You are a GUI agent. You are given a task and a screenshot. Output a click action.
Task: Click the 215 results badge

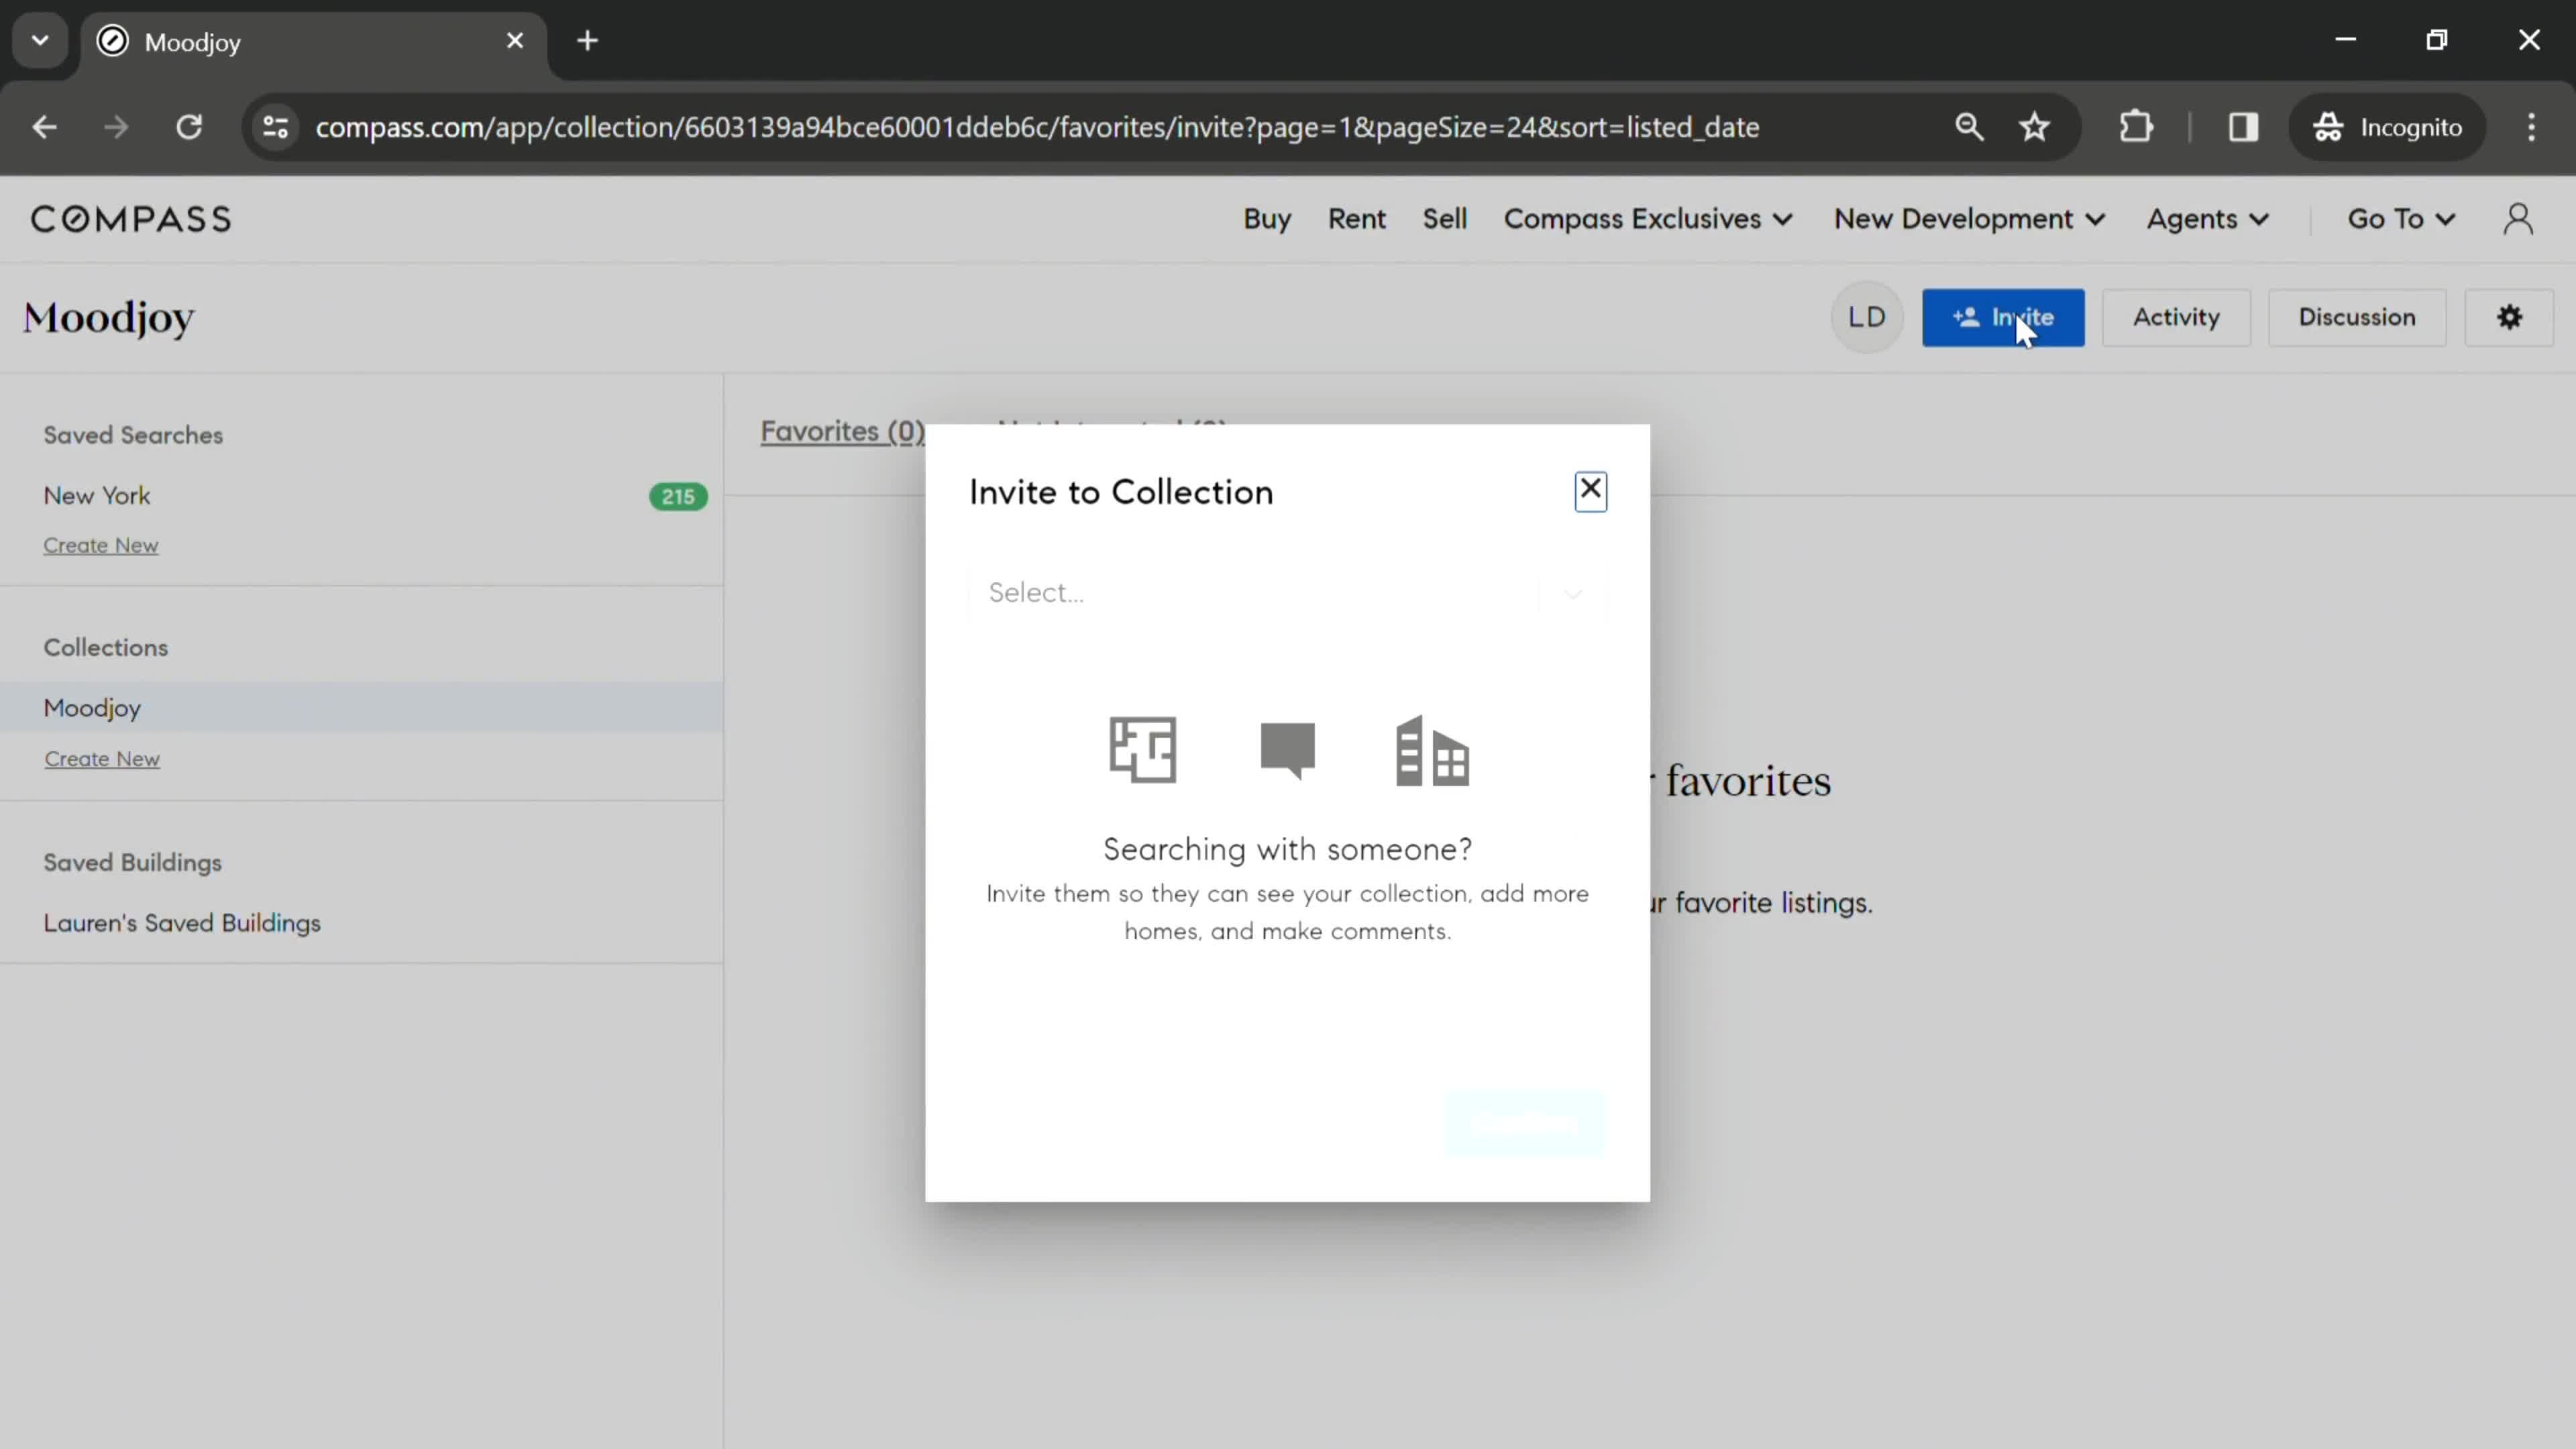pos(678,497)
